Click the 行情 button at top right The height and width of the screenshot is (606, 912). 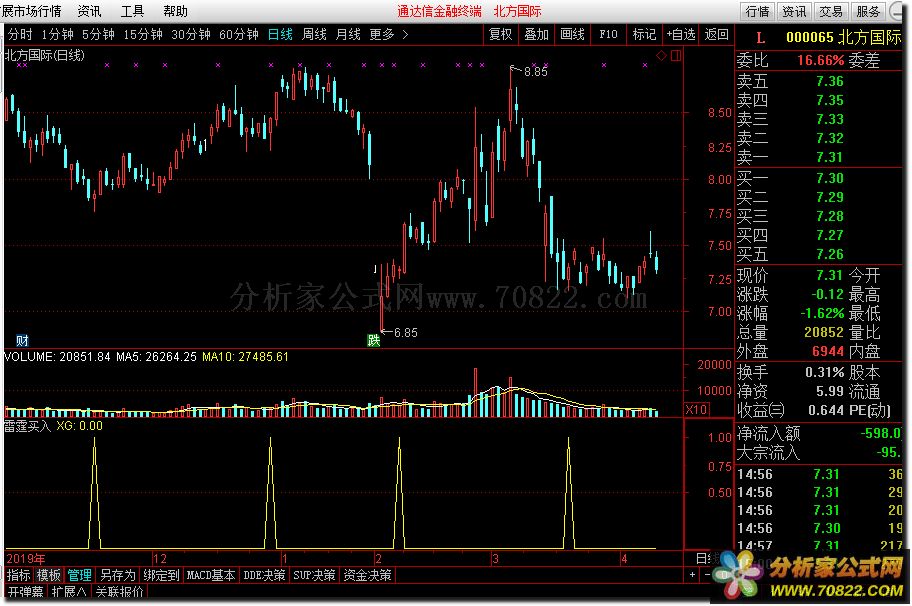coord(757,12)
